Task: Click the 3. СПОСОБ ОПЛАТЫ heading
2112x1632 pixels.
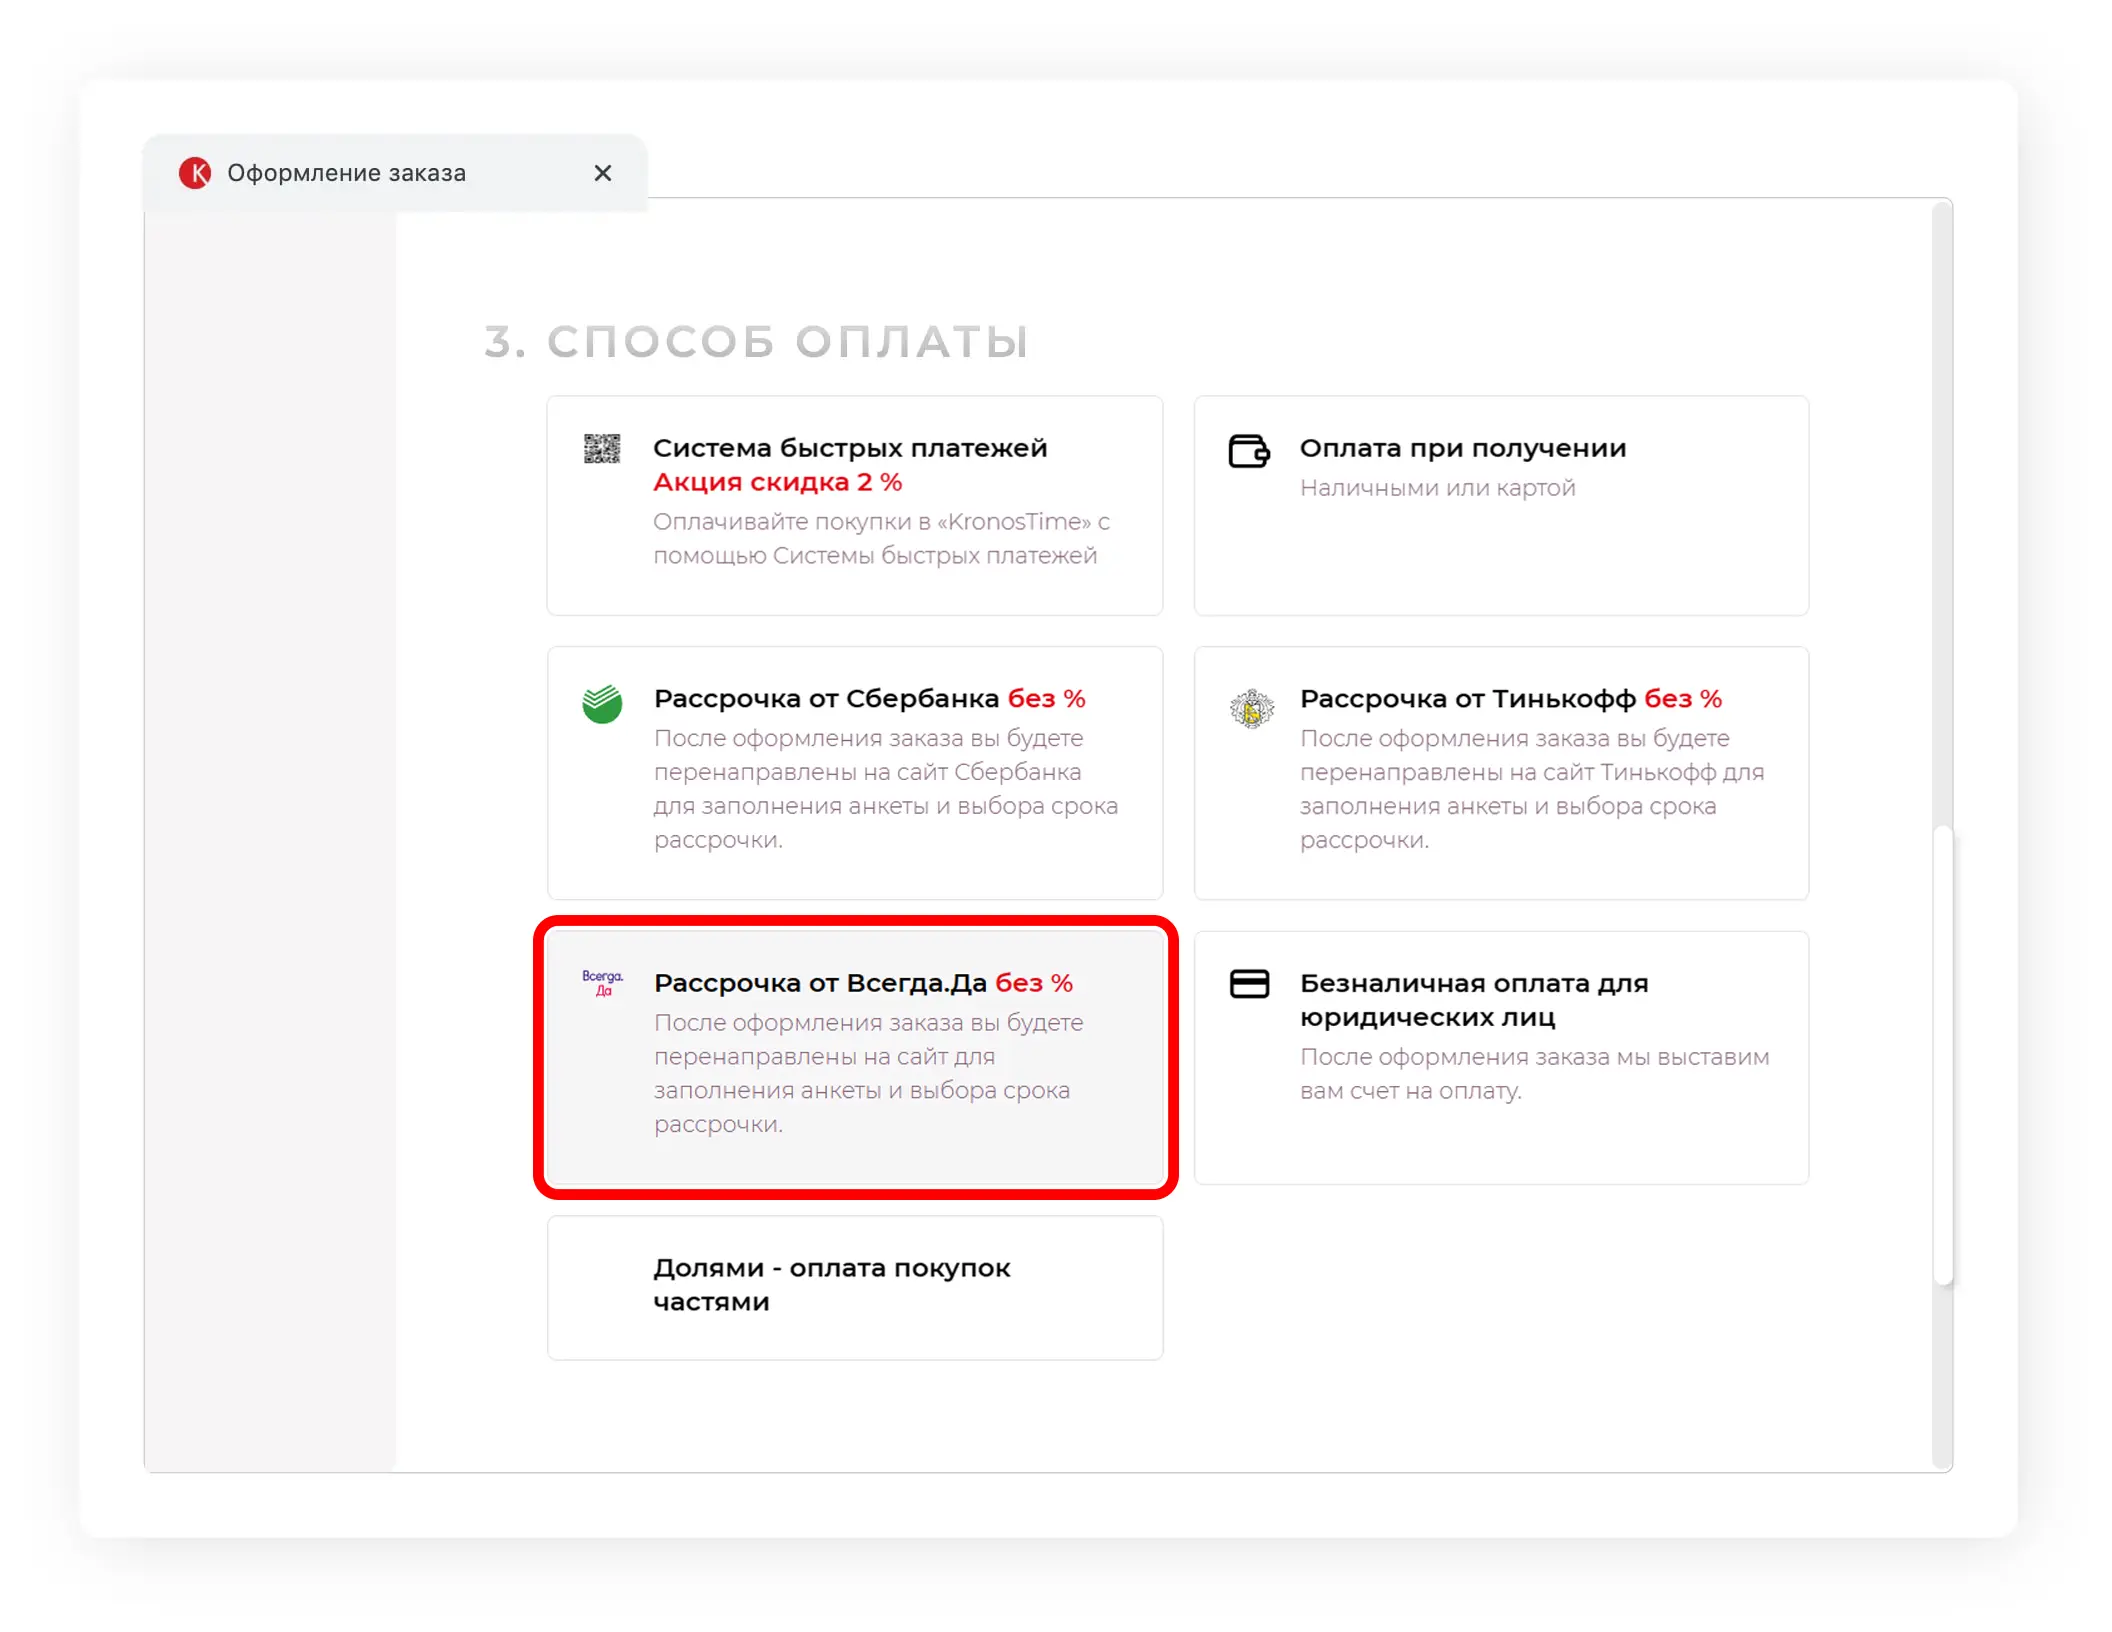Action: pos(756,341)
